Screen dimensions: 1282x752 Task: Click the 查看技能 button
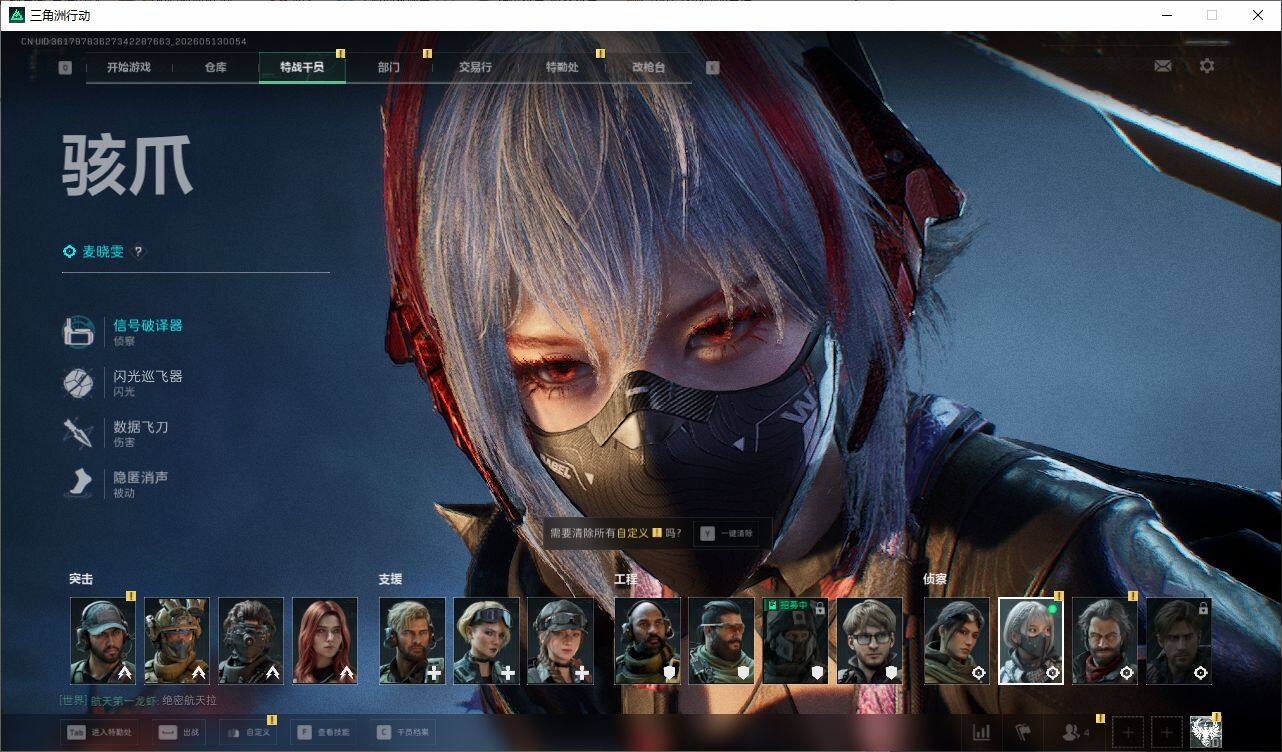tap(324, 732)
